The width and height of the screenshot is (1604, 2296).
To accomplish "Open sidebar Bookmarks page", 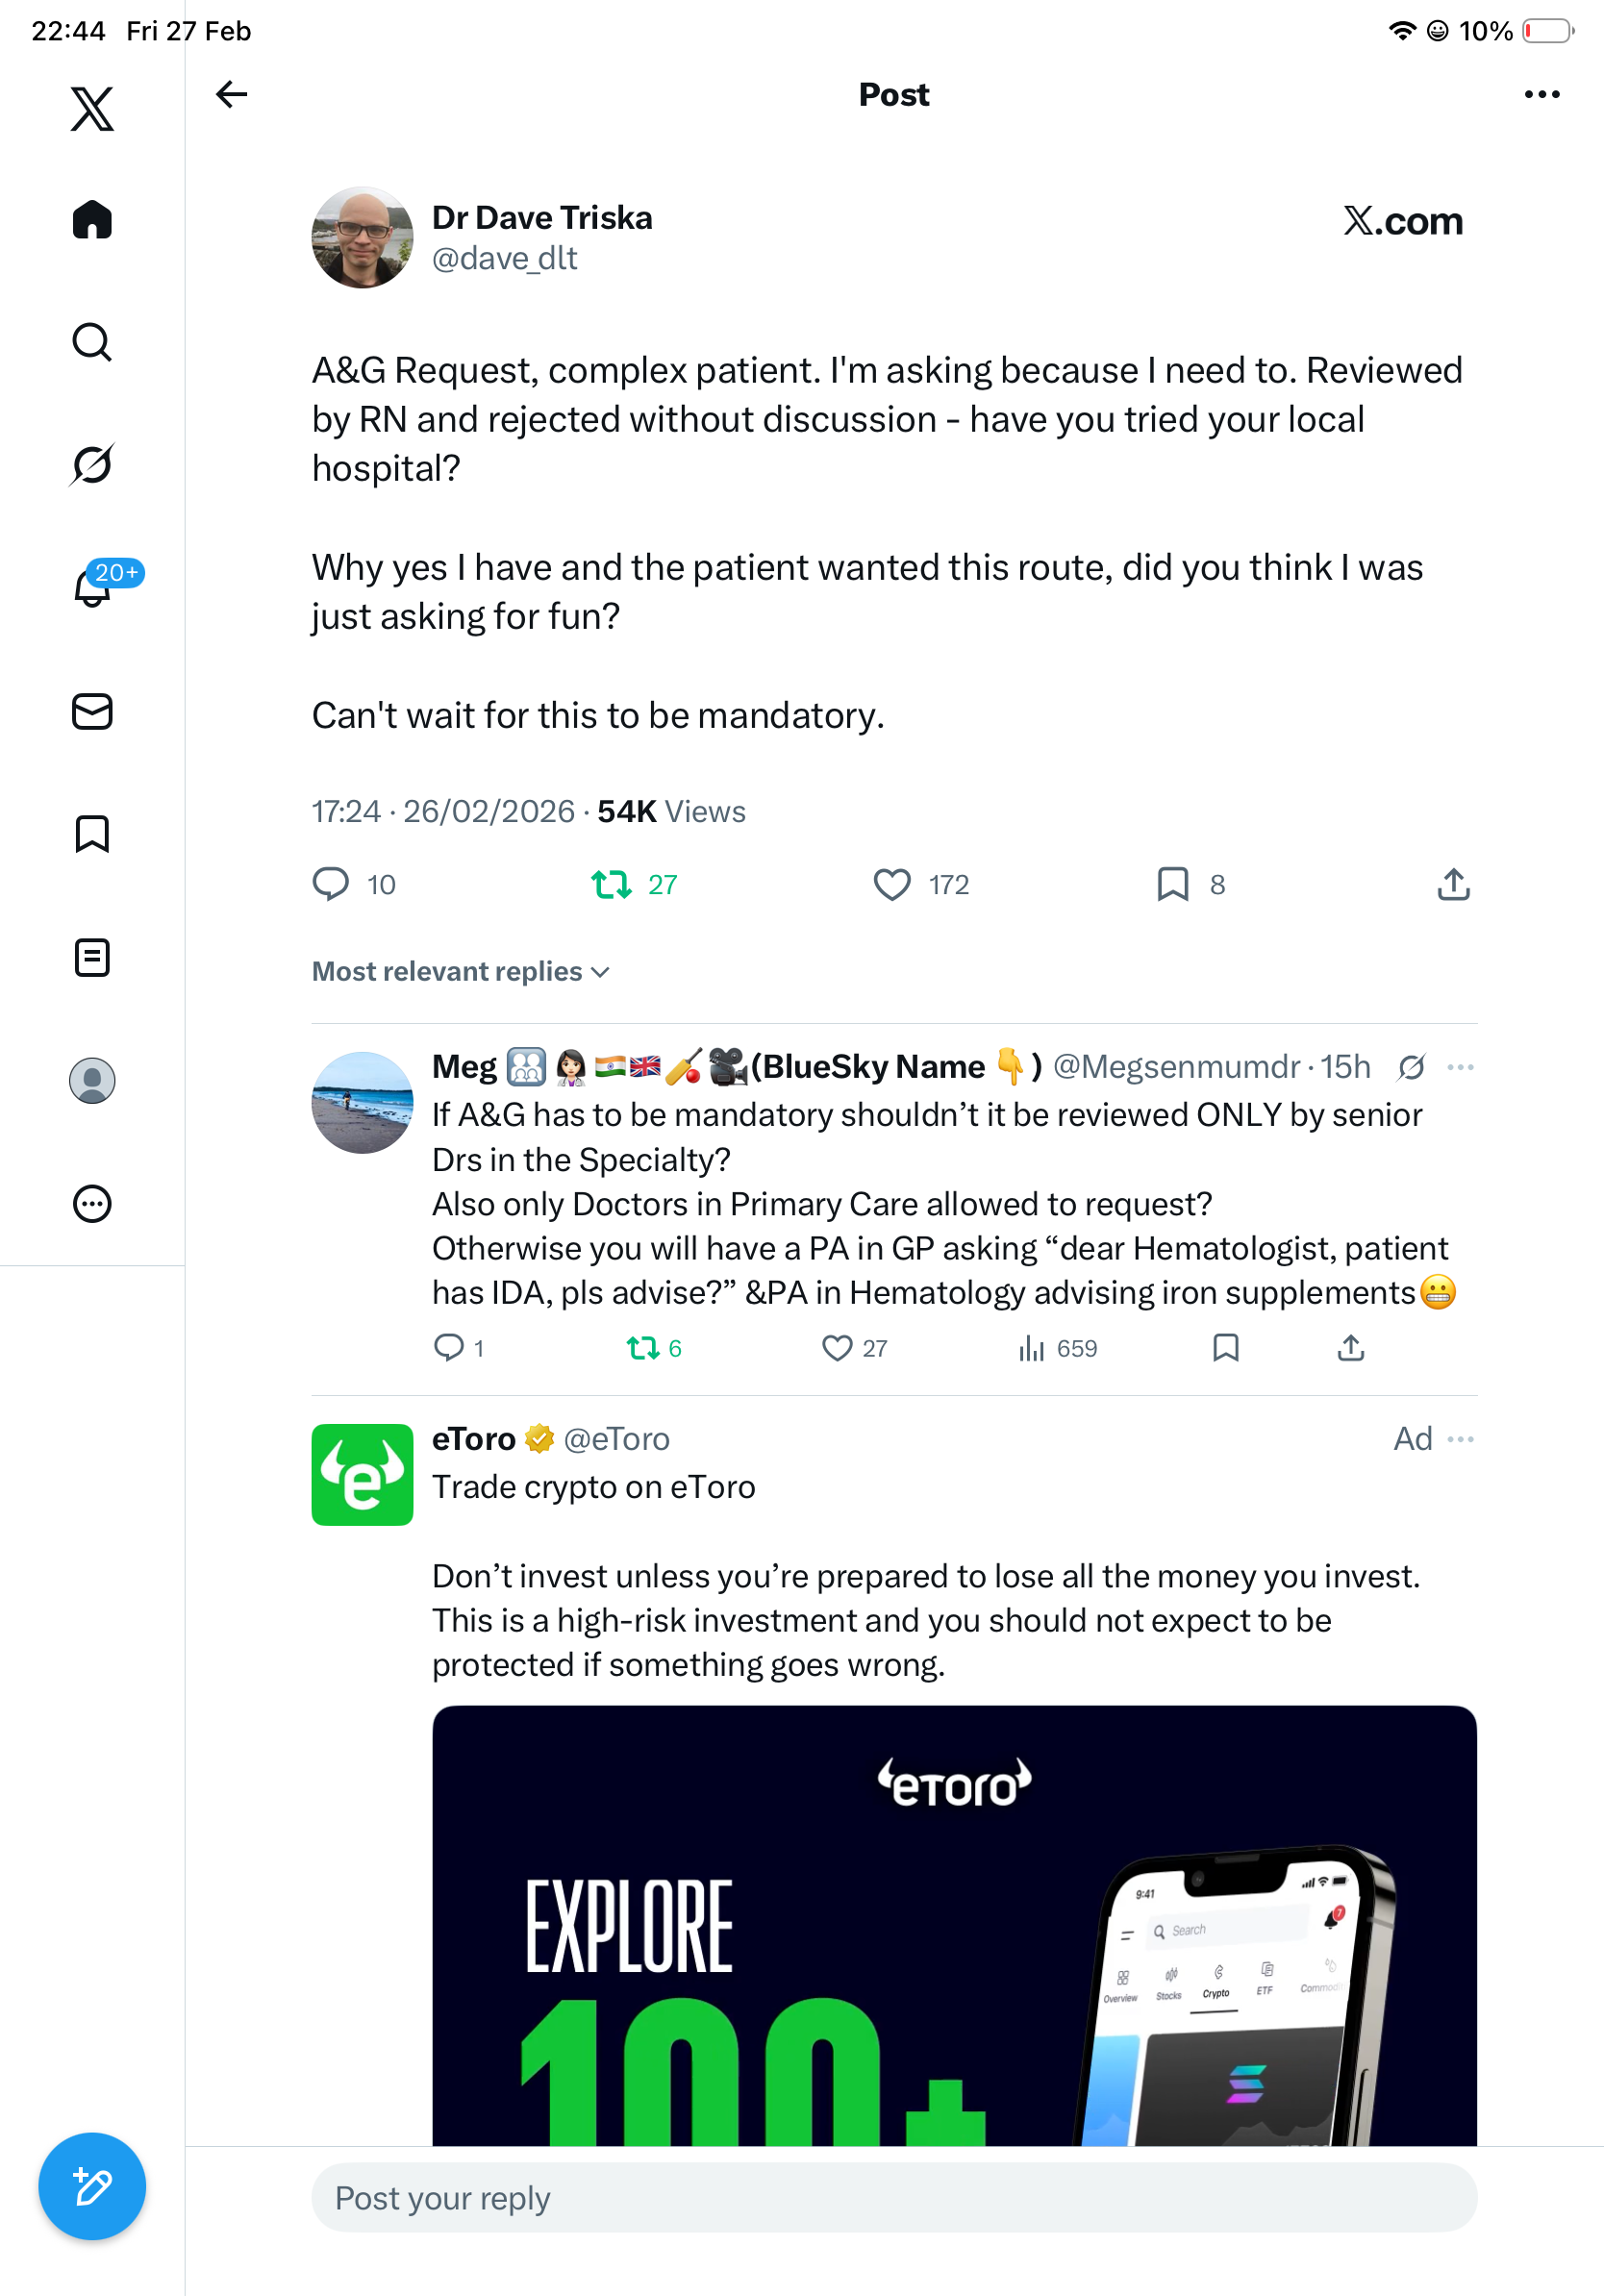I will [x=92, y=833].
